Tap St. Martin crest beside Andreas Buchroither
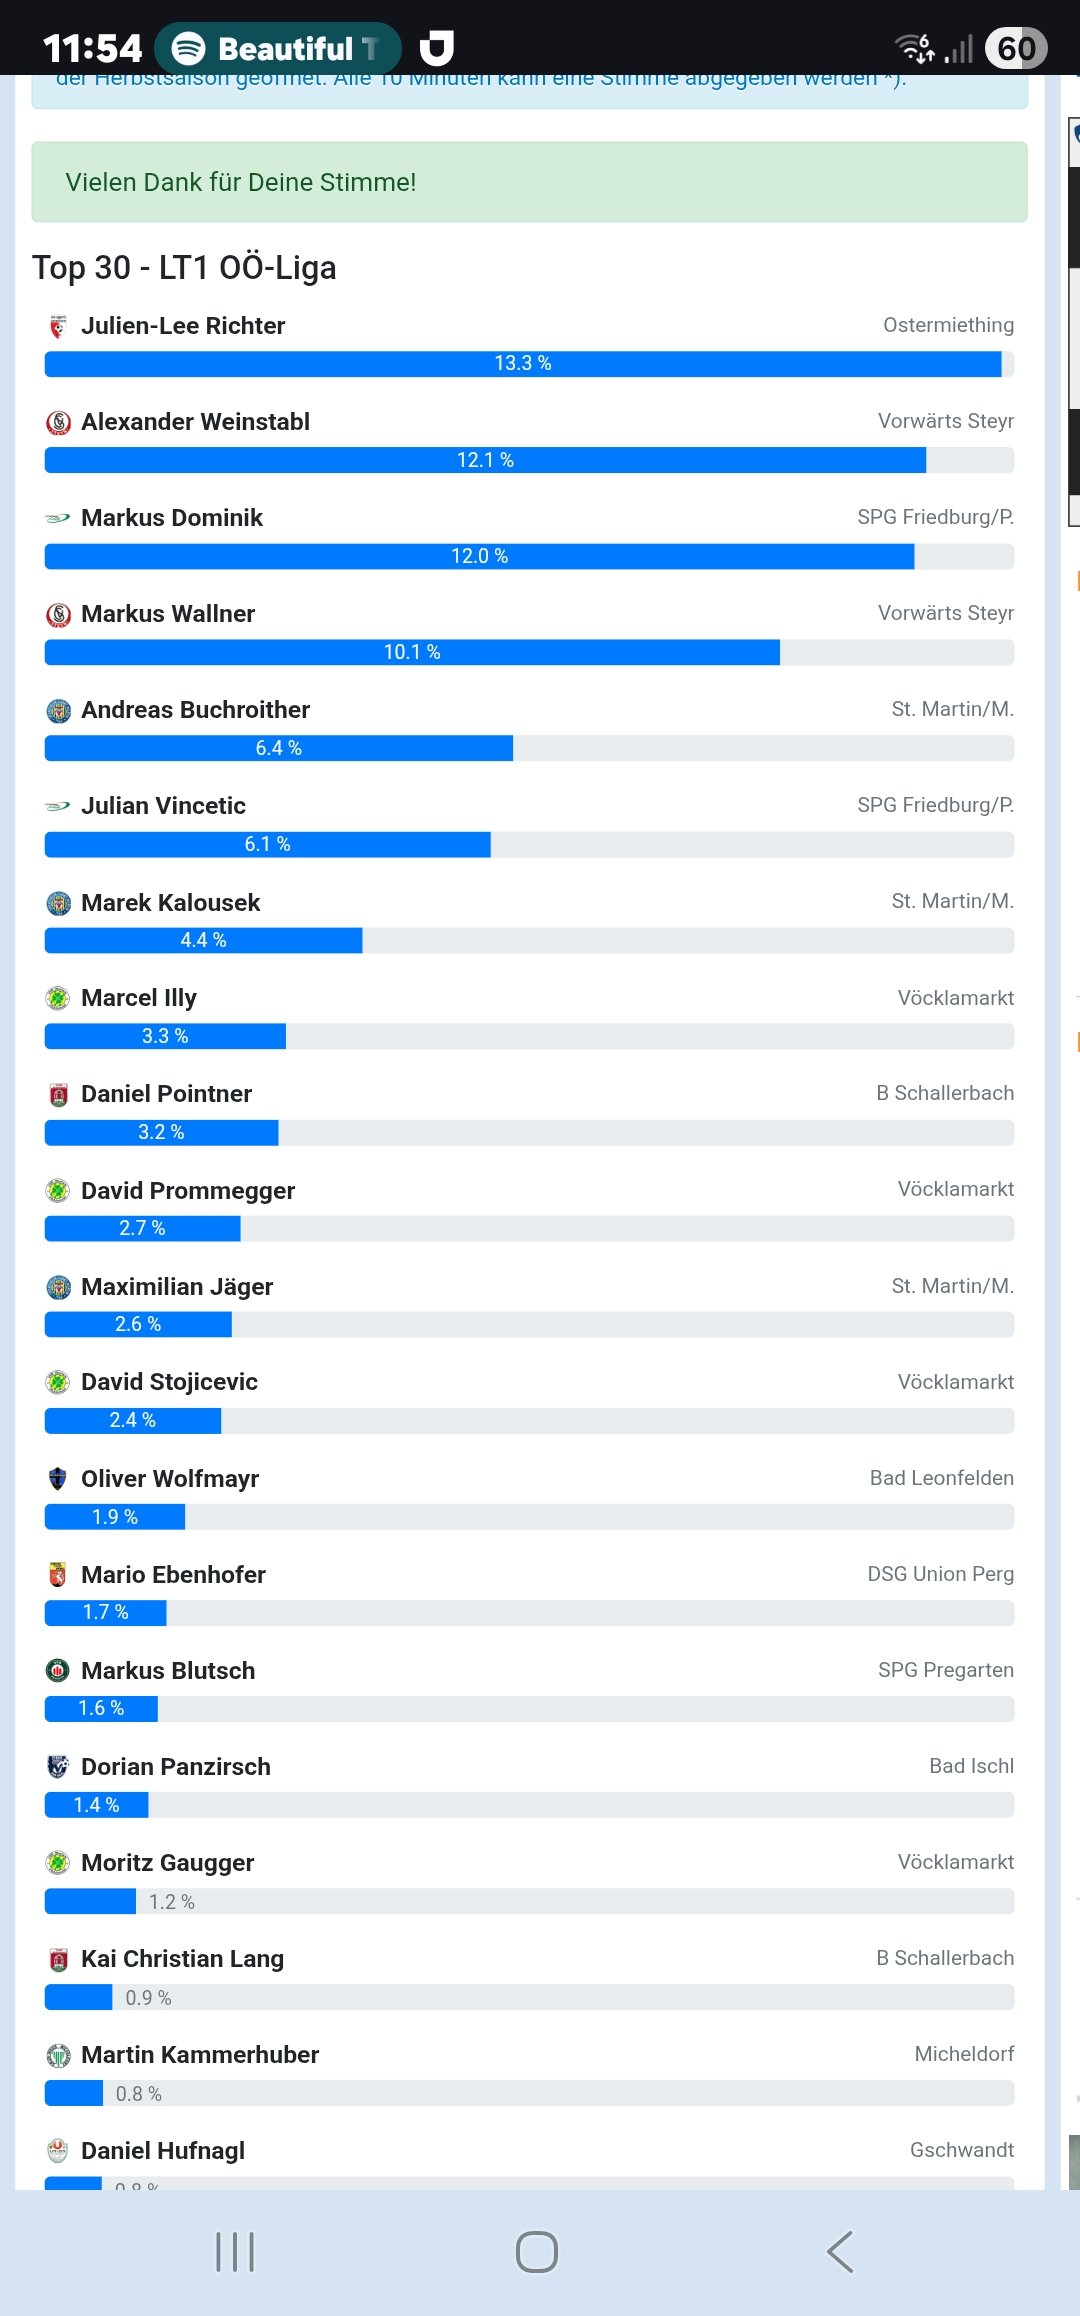 [58, 711]
